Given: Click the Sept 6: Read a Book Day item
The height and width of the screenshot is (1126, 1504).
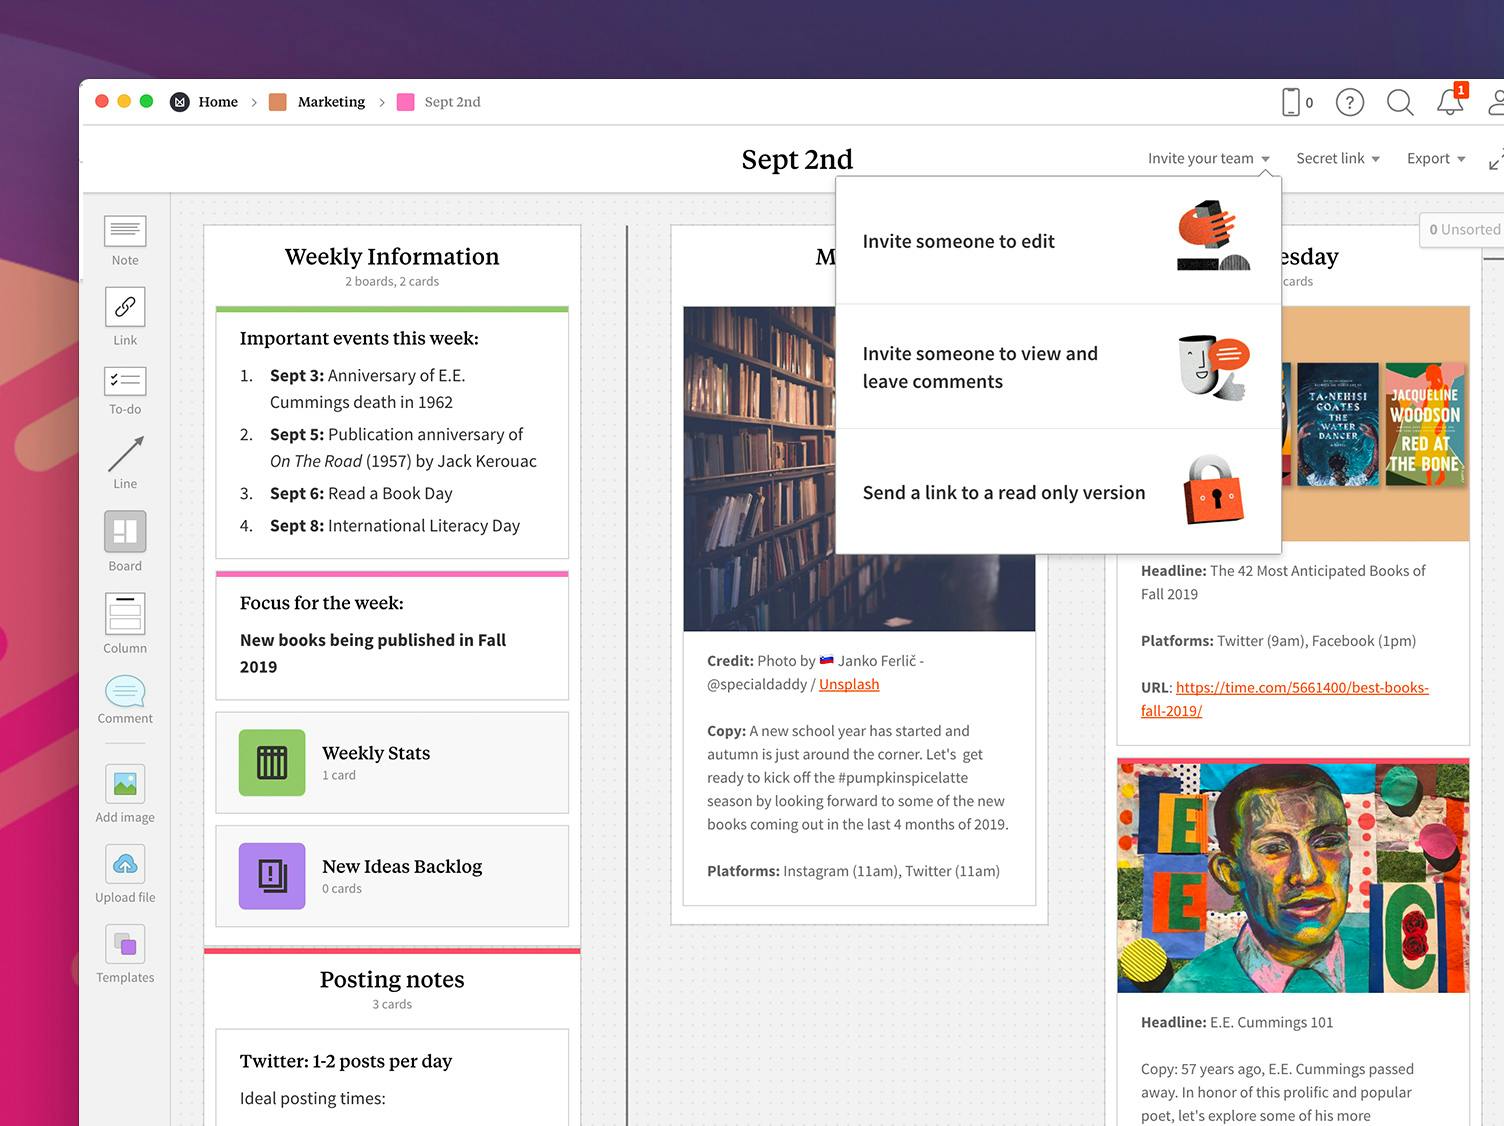Looking at the screenshot, I should point(361,493).
